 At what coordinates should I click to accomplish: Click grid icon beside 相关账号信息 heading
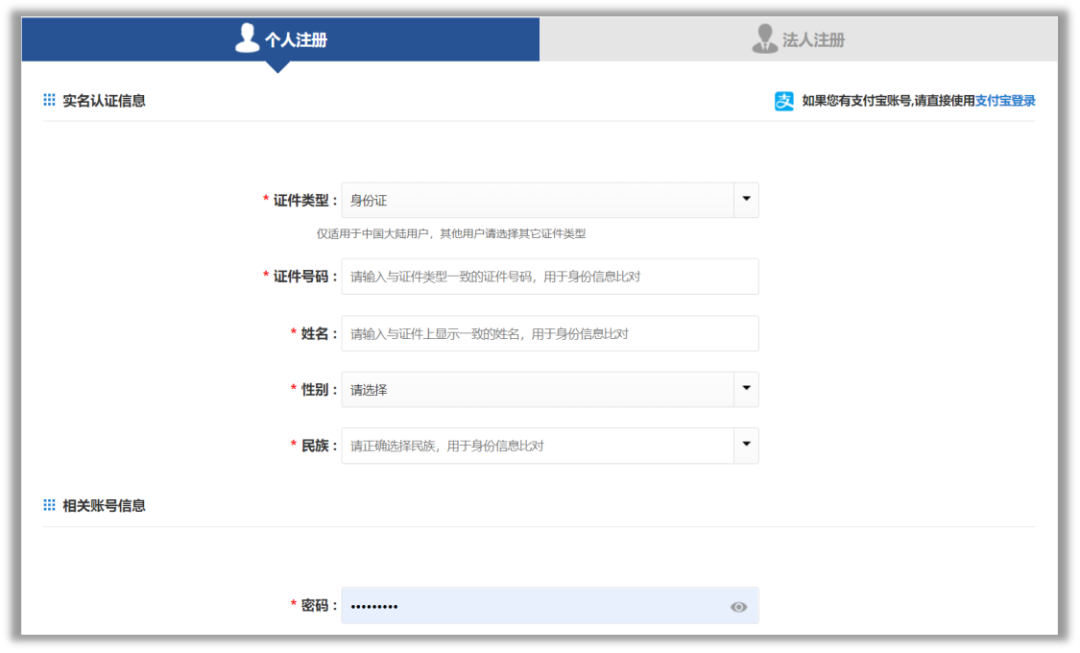(x=49, y=505)
